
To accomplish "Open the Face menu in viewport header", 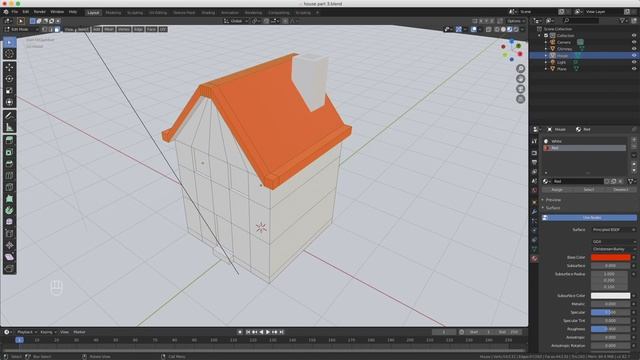I will pyautogui.click(x=151, y=29).
